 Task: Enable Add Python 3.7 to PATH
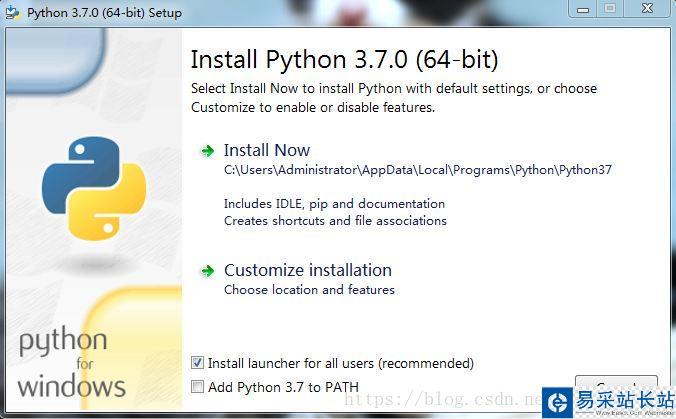point(198,387)
